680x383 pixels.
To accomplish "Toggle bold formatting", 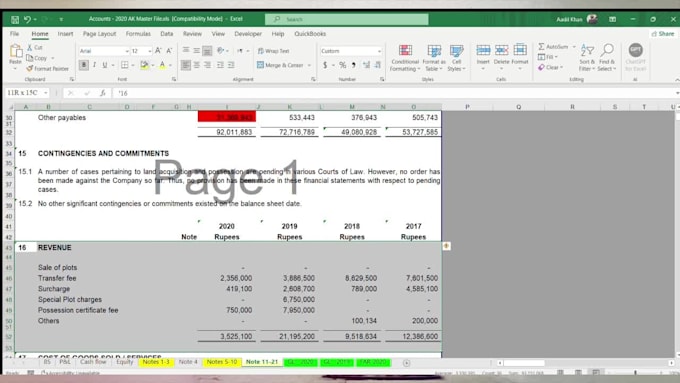I will point(84,65).
